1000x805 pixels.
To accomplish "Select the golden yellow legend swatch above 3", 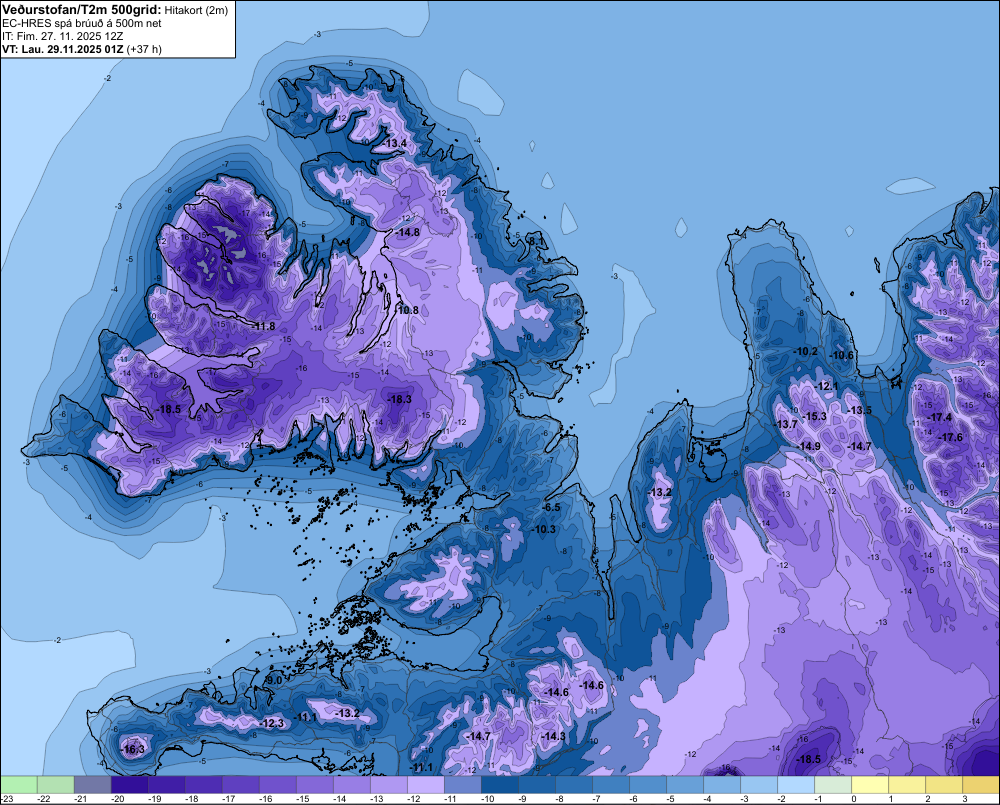I will coord(980,784).
